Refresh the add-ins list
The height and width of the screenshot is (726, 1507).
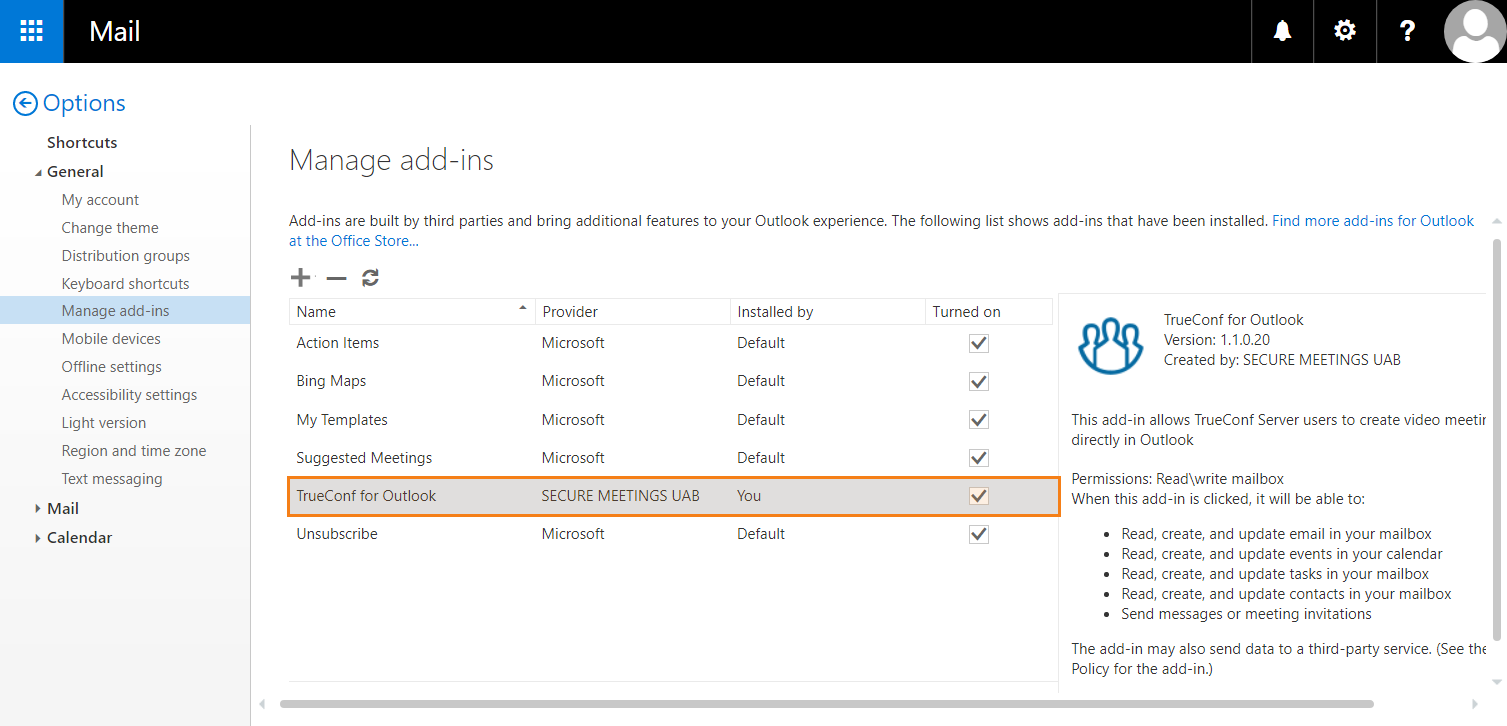pyautogui.click(x=371, y=278)
